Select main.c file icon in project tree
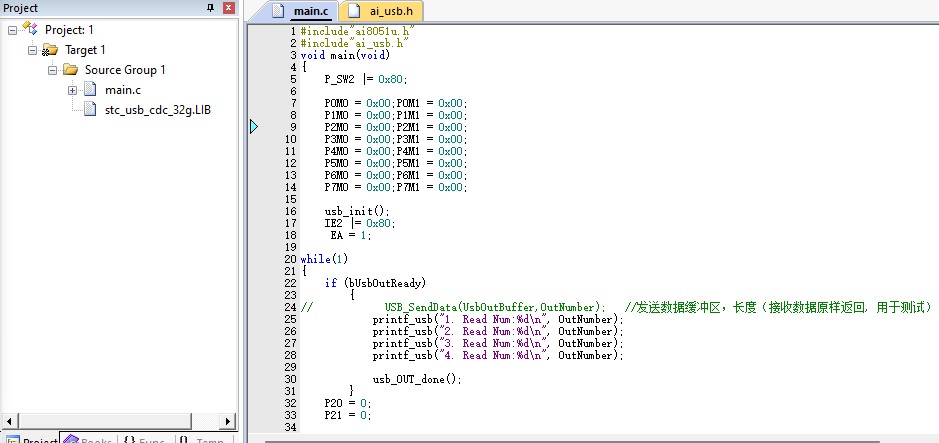Screen dimensions: 939x443 coord(90,90)
